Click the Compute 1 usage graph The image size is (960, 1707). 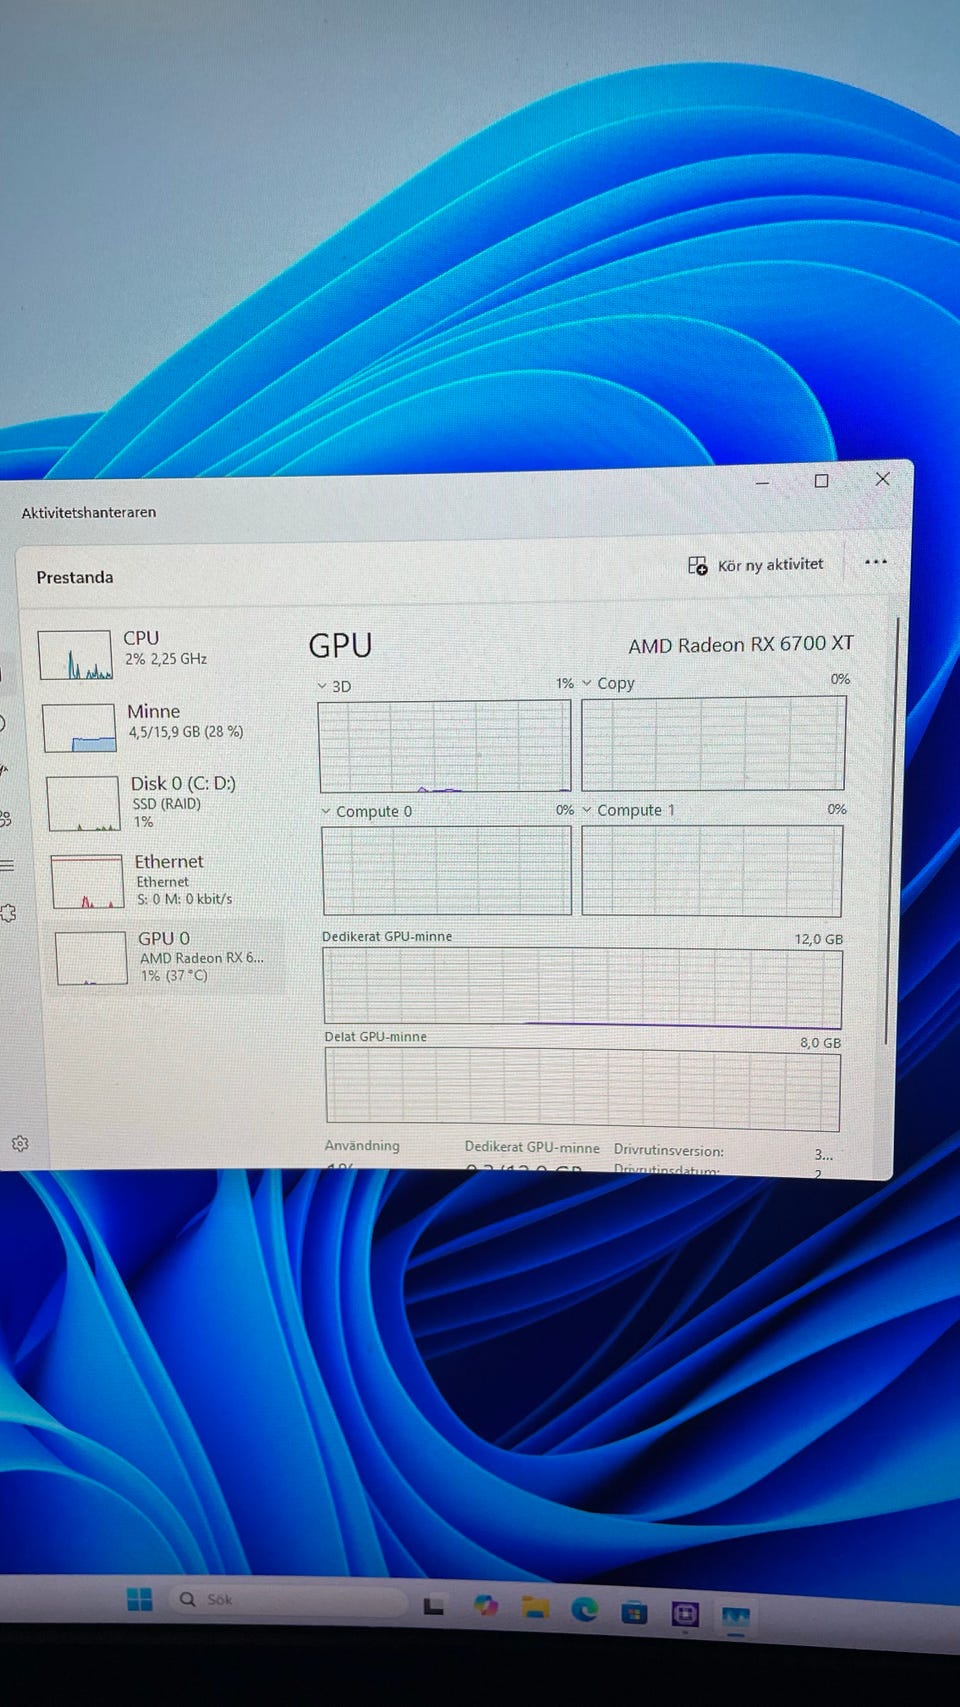point(712,870)
